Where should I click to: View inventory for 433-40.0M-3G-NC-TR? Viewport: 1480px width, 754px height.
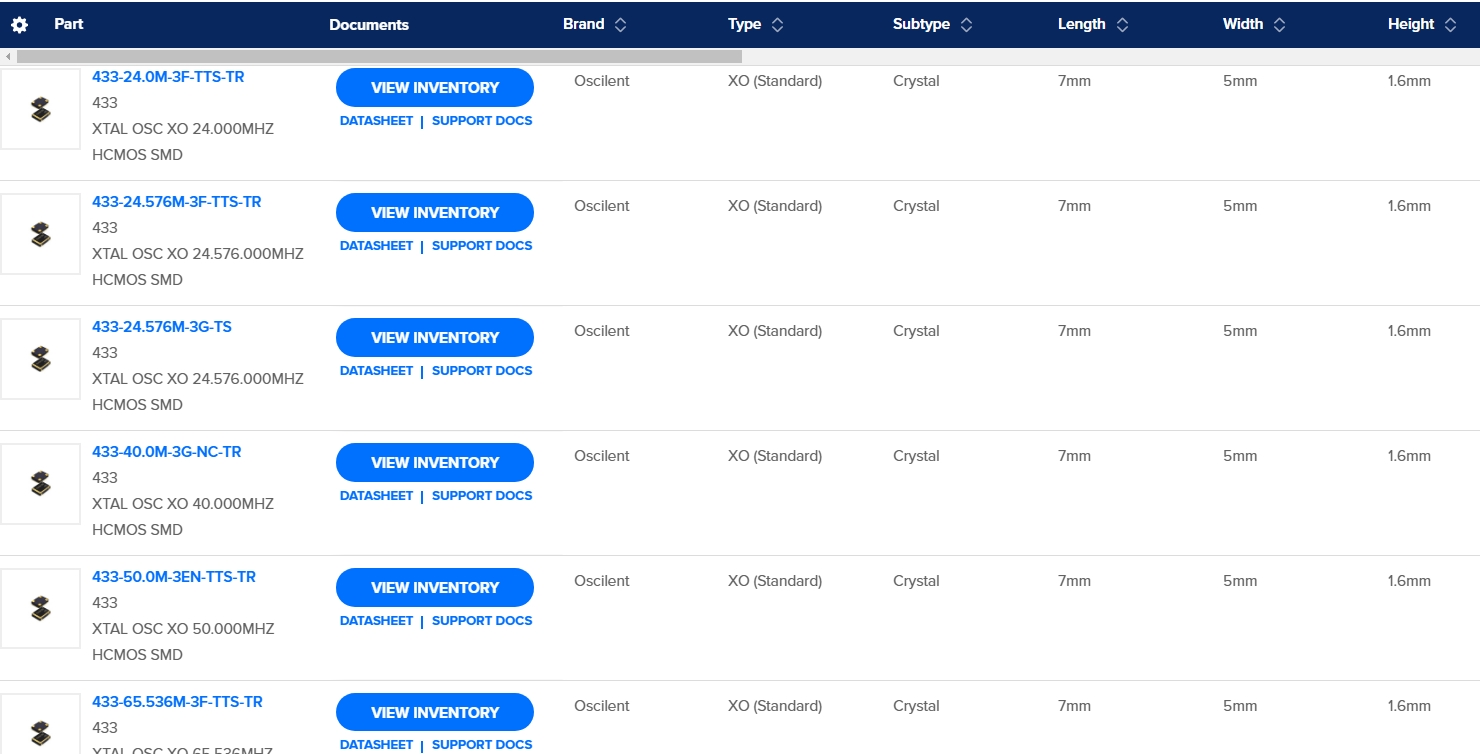[435, 463]
